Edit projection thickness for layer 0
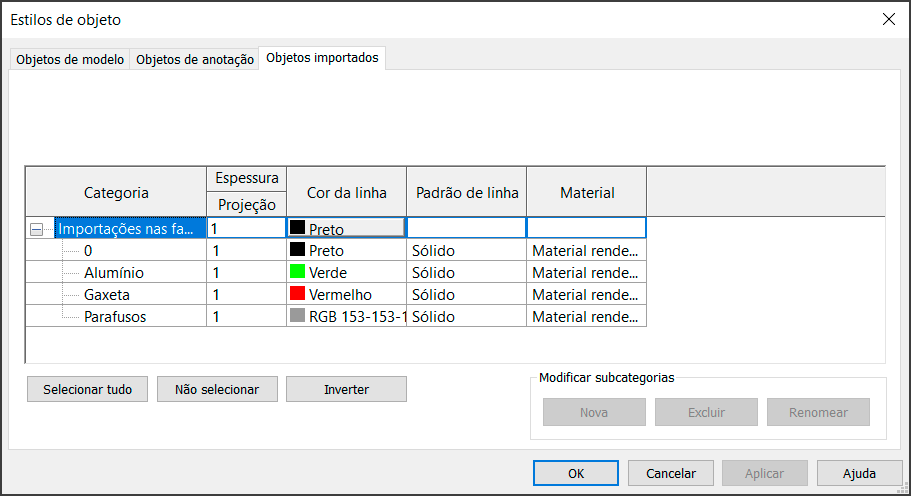911x496 pixels. 246,251
